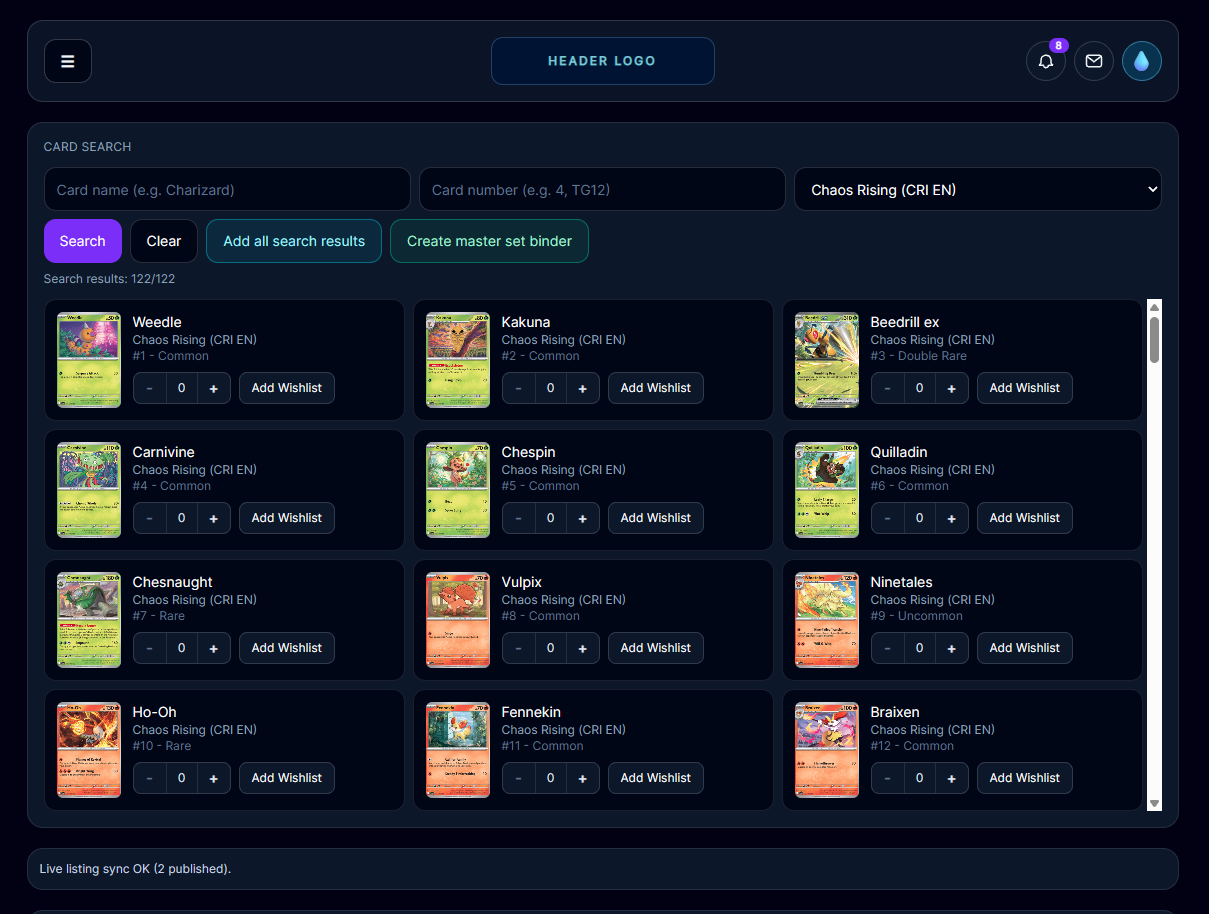The height and width of the screenshot is (914, 1209).
Task: Open the Beedrill ex card thumbnail
Action: 827,360
